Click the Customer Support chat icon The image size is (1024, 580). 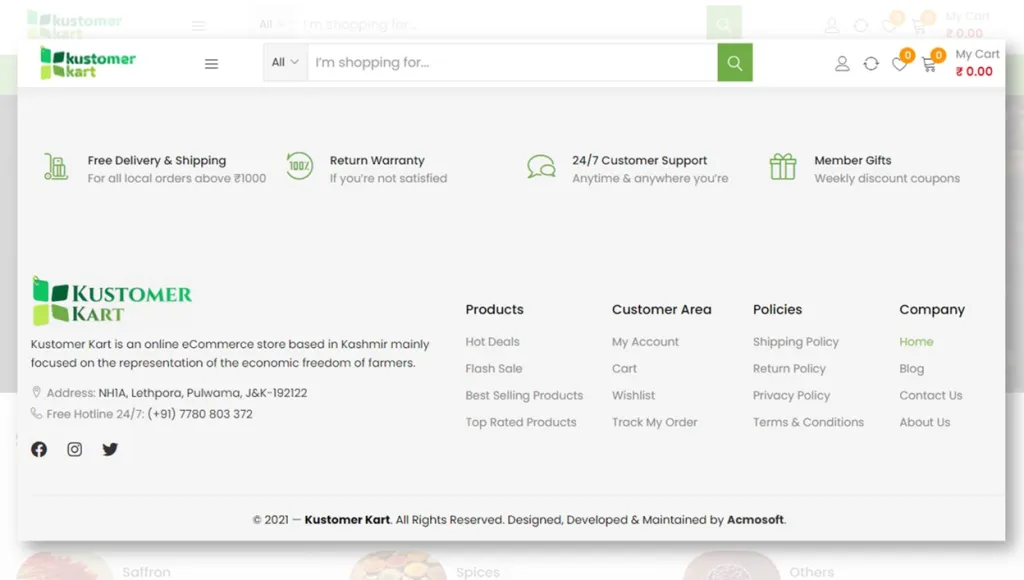[541, 167]
